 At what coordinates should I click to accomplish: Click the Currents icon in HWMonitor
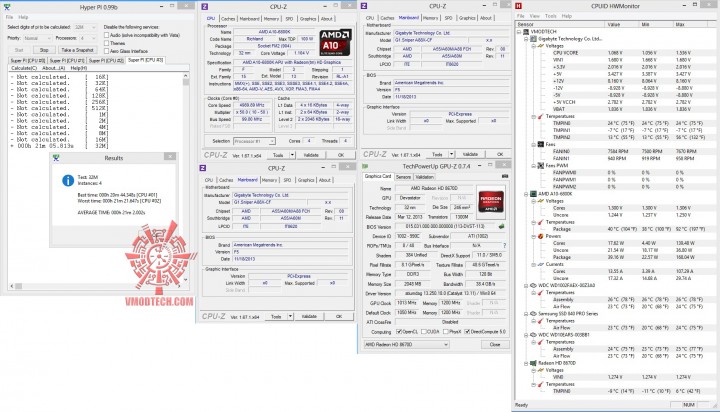pos(540,265)
